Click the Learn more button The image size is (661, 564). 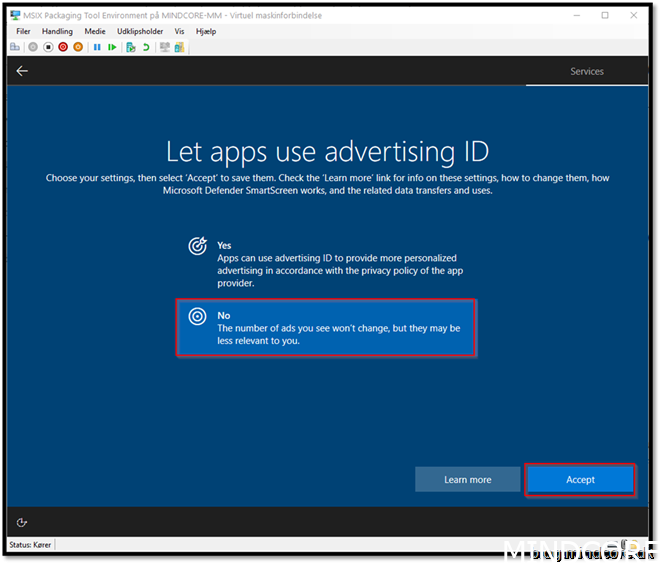(467, 480)
